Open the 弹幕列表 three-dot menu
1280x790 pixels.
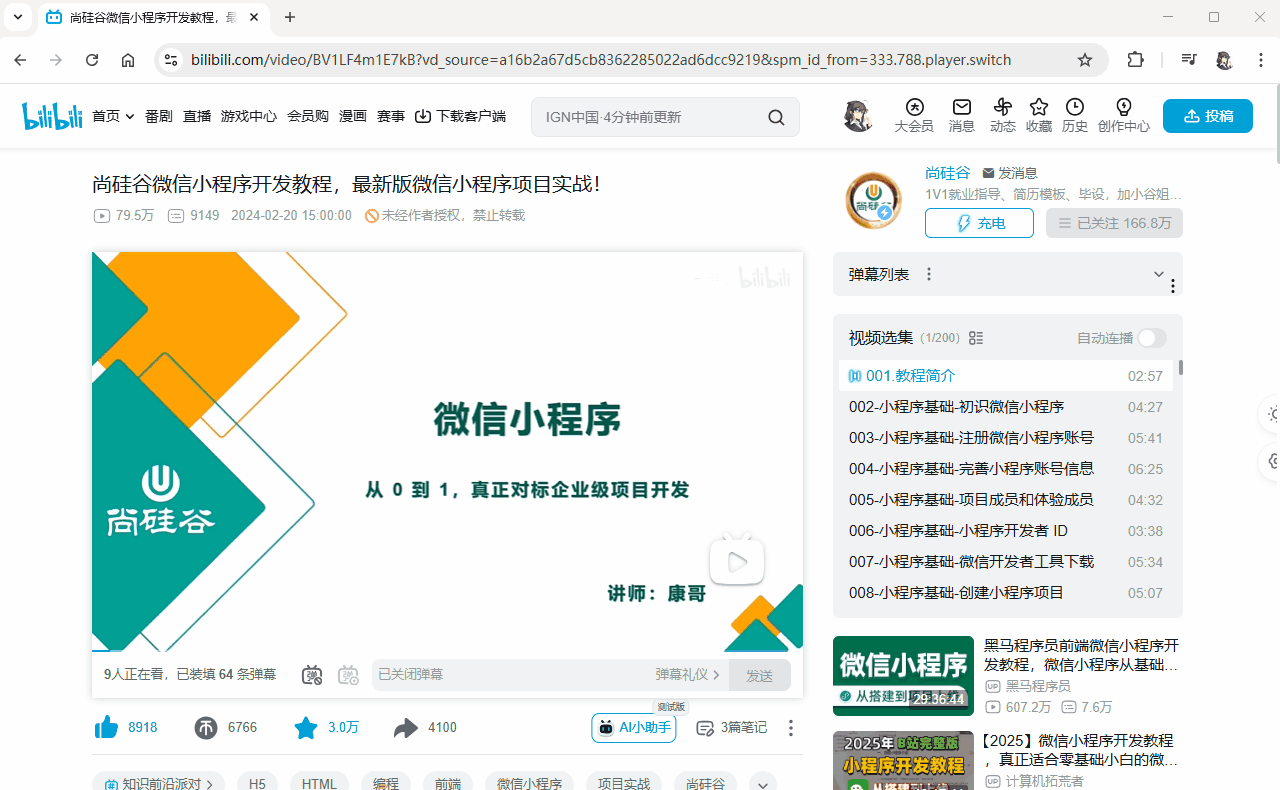click(929, 274)
